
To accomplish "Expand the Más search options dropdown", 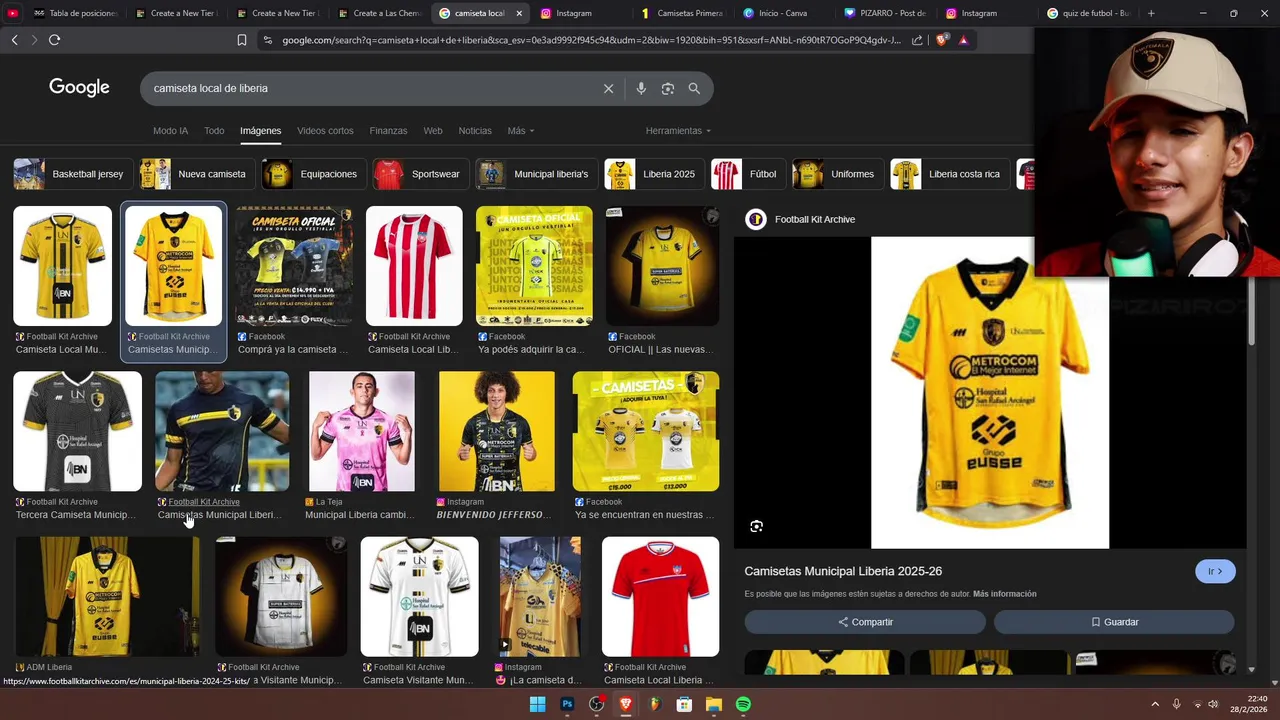I will [520, 131].
